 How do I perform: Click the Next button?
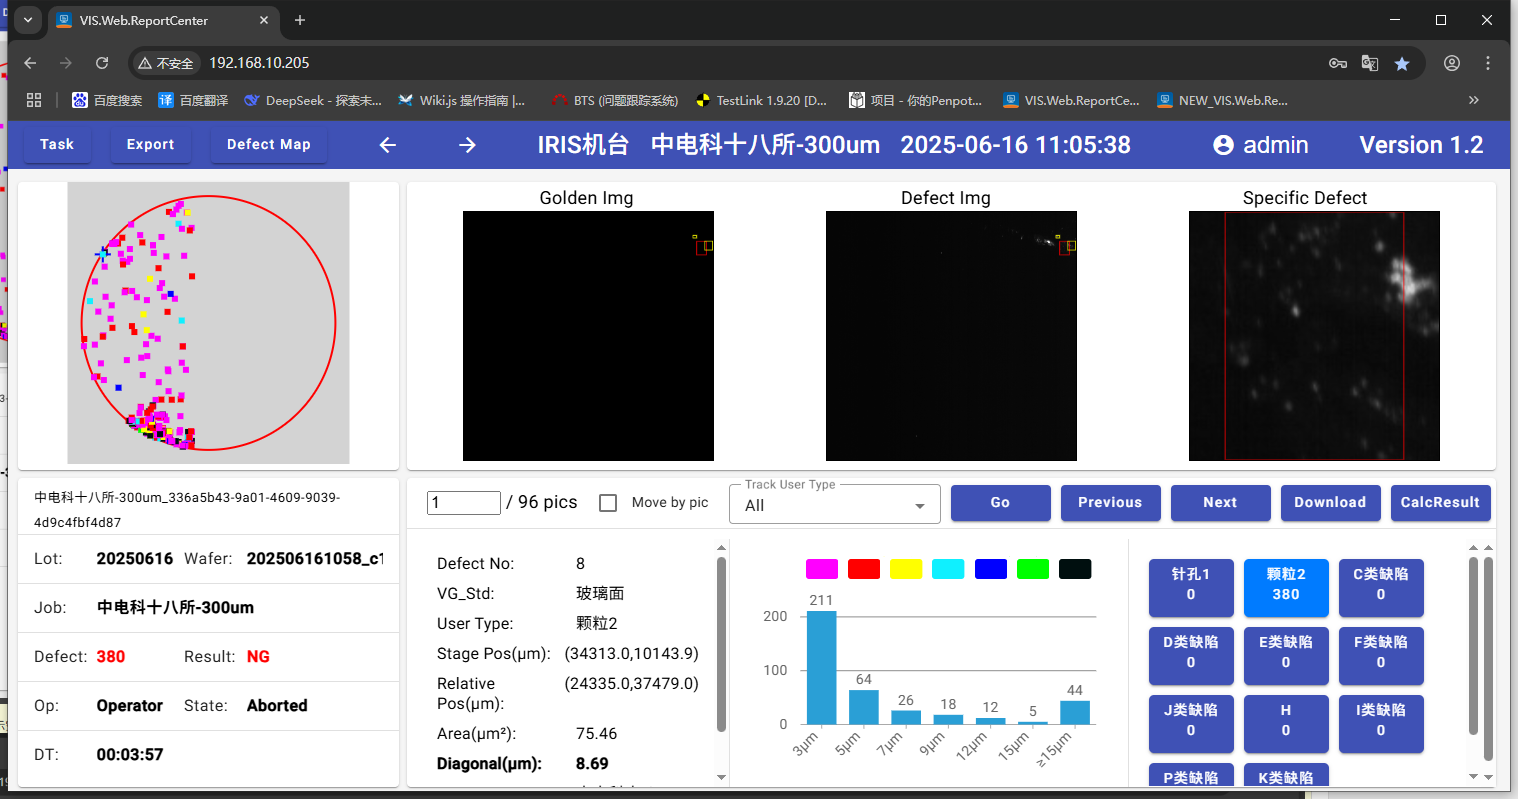[x=1221, y=503]
